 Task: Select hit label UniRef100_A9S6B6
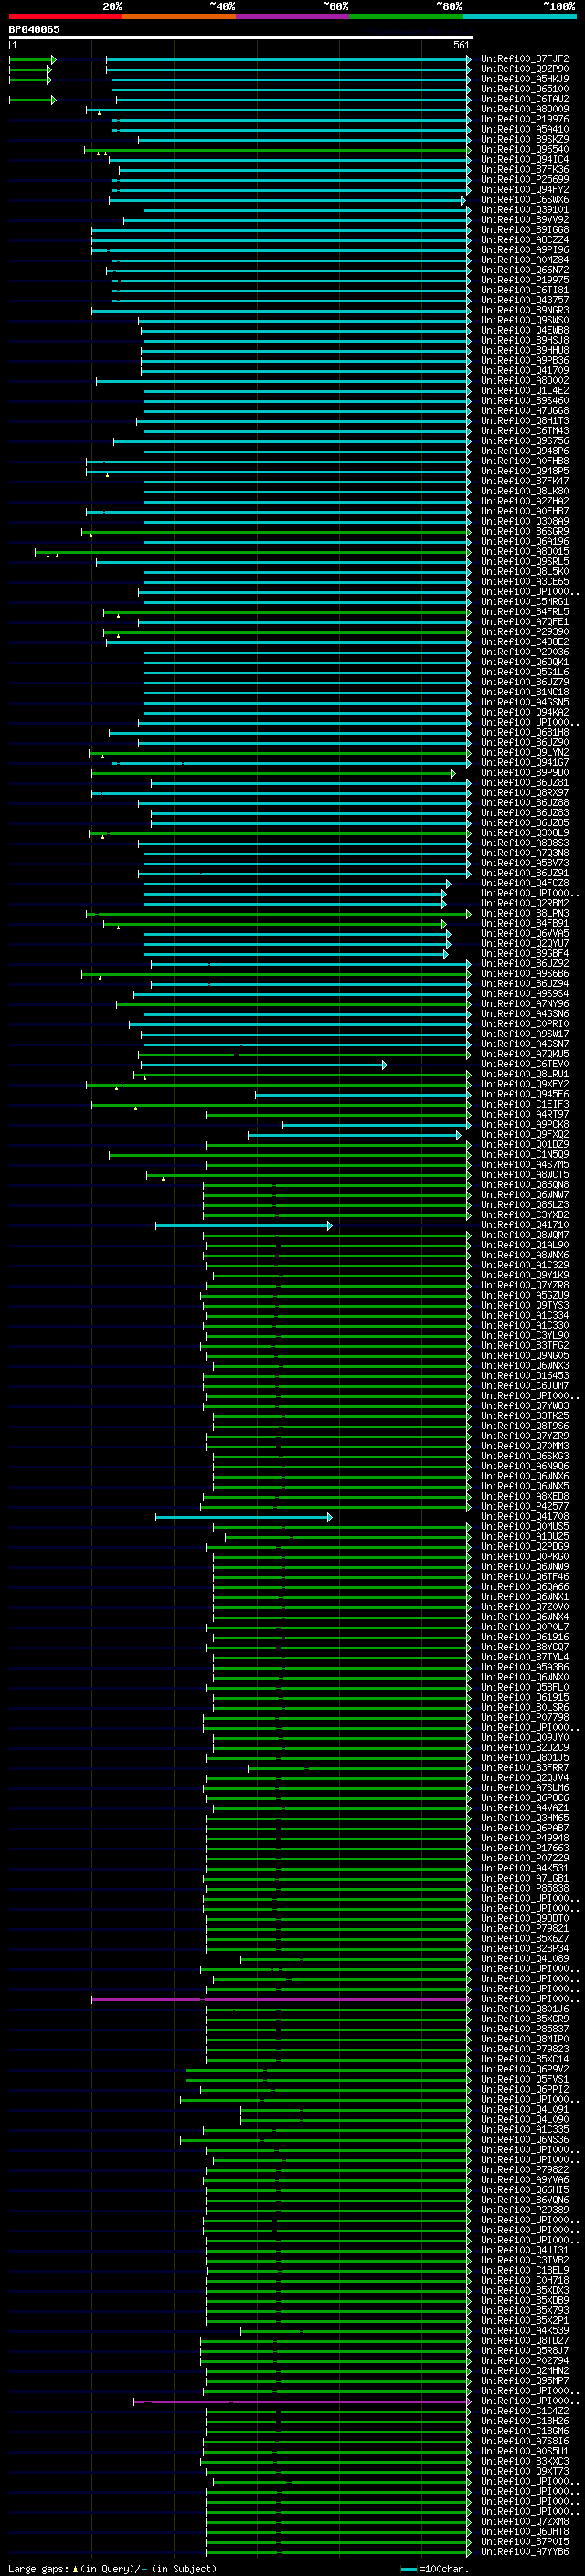click(524, 974)
